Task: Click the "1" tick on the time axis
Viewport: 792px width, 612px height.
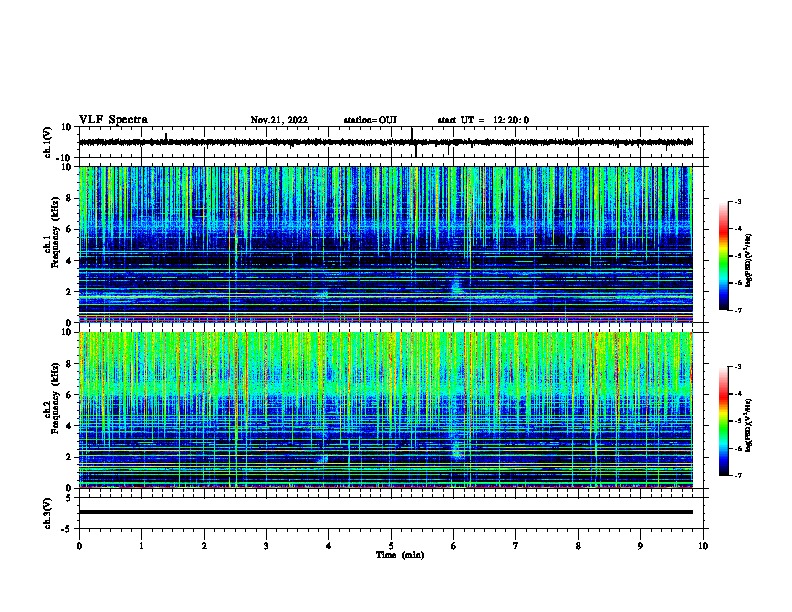Action: [x=141, y=546]
